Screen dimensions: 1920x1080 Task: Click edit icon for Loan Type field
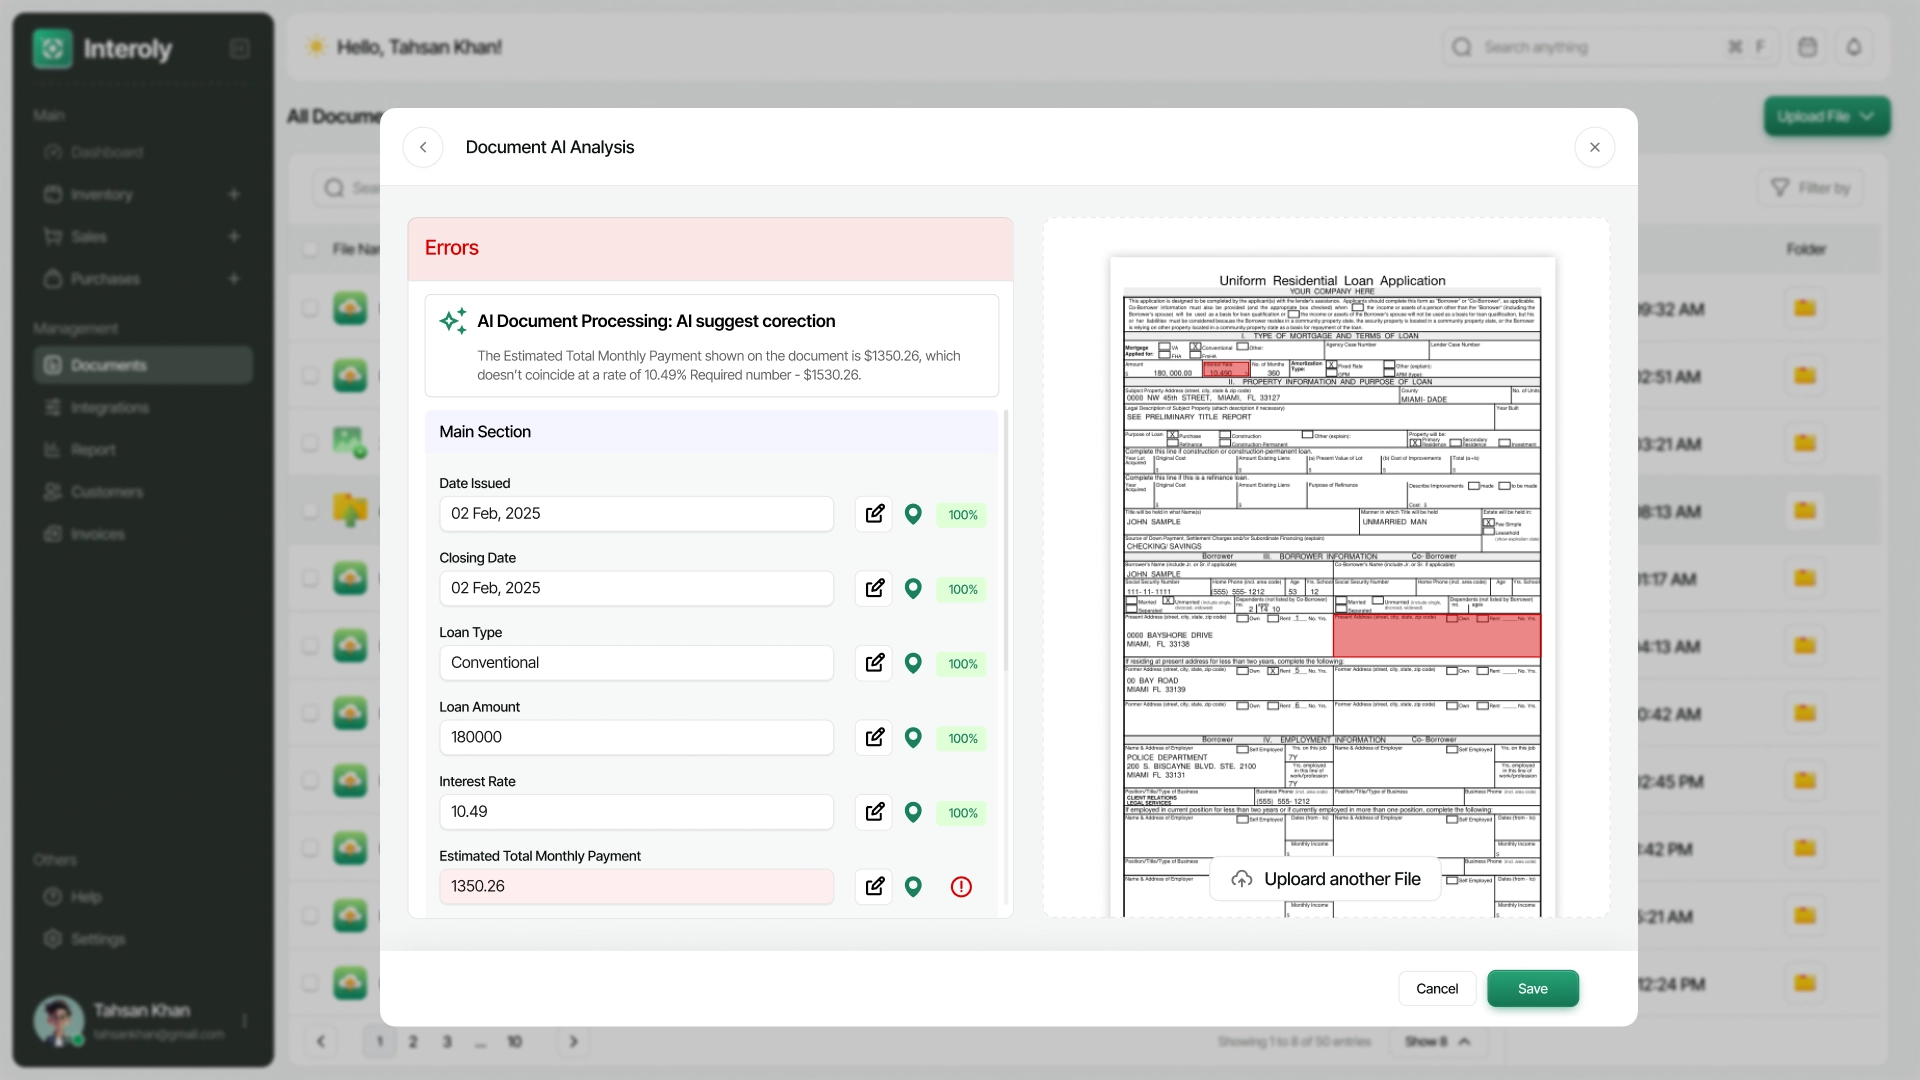click(874, 663)
